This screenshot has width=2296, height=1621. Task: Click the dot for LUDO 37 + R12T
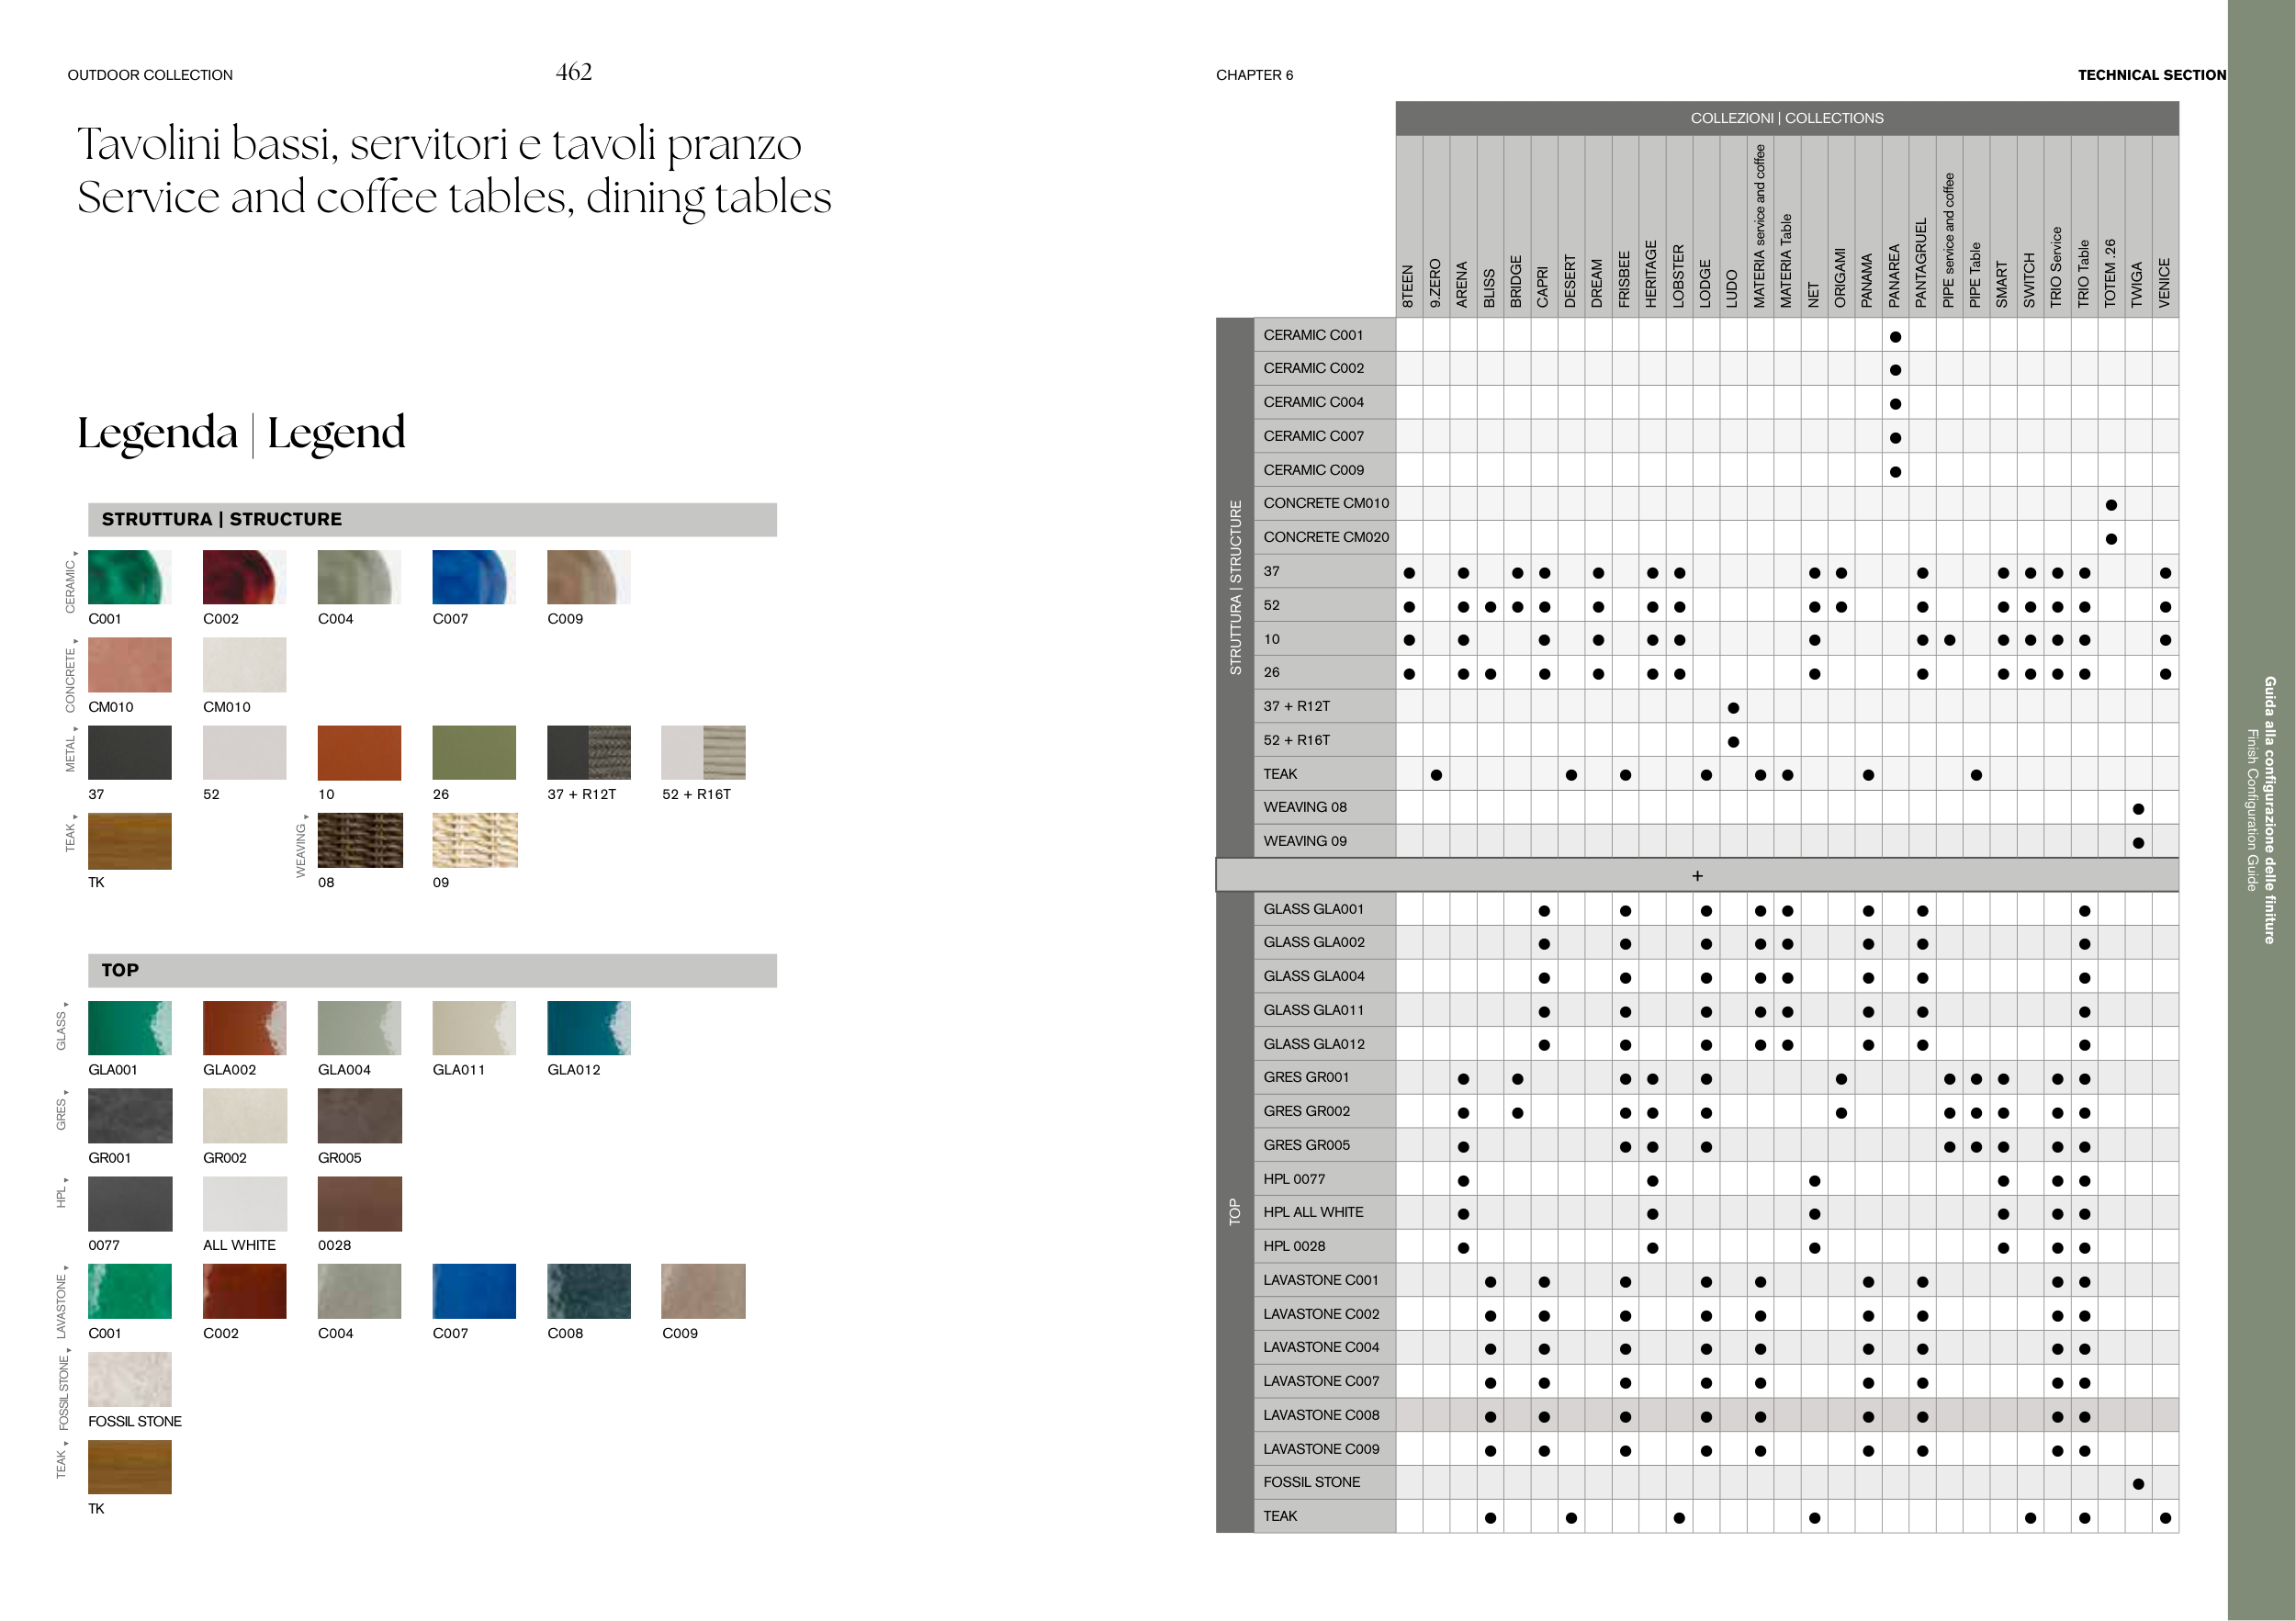[1733, 708]
